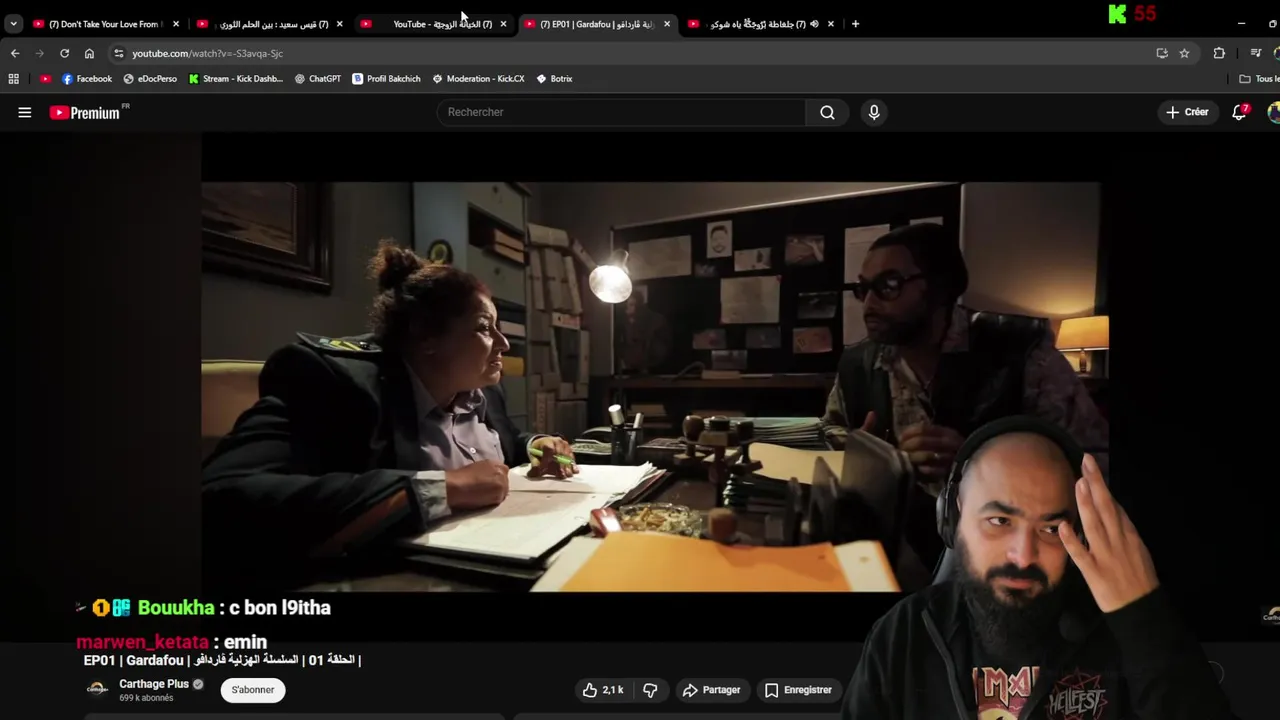Screen dimensions: 1280x720
Task: Open Carthage Plus channel avatar
Action: (x=97, y=689)
